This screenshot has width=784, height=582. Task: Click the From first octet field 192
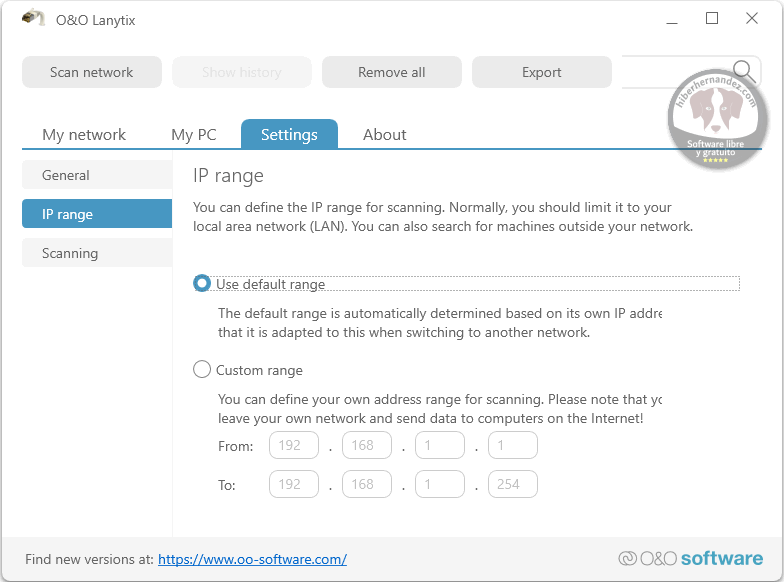point(294,445)
